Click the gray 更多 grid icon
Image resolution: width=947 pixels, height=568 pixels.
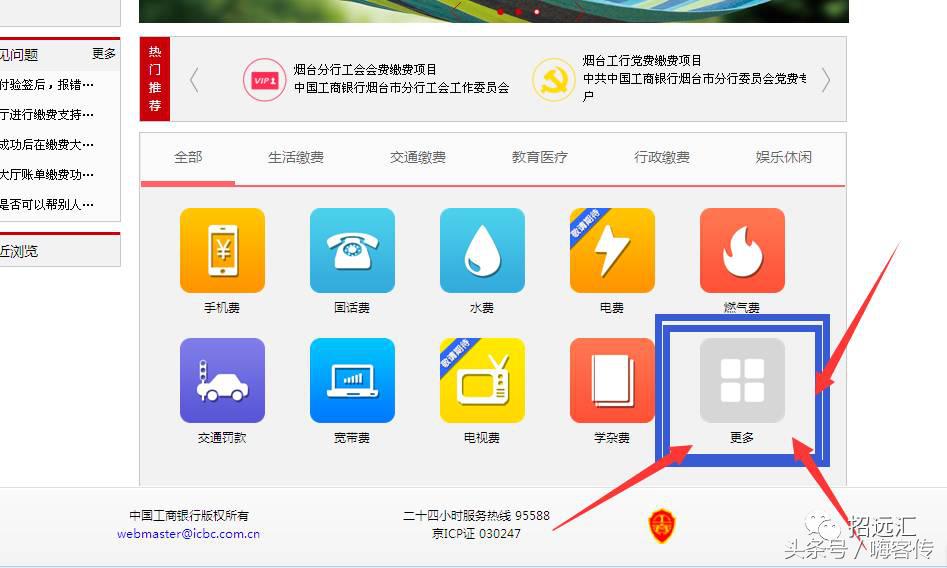(x=742, y=381)
